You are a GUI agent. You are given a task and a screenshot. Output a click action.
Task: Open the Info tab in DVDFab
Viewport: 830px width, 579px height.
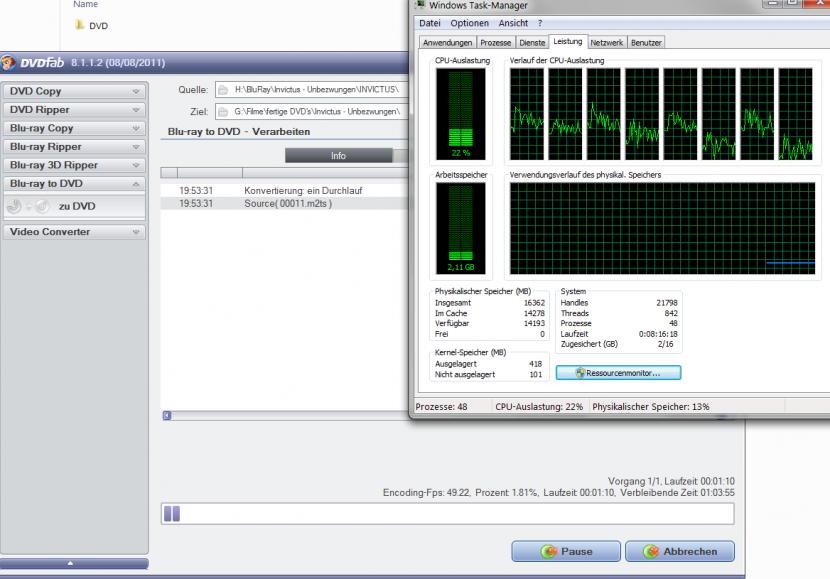click(x=338, y=156)
